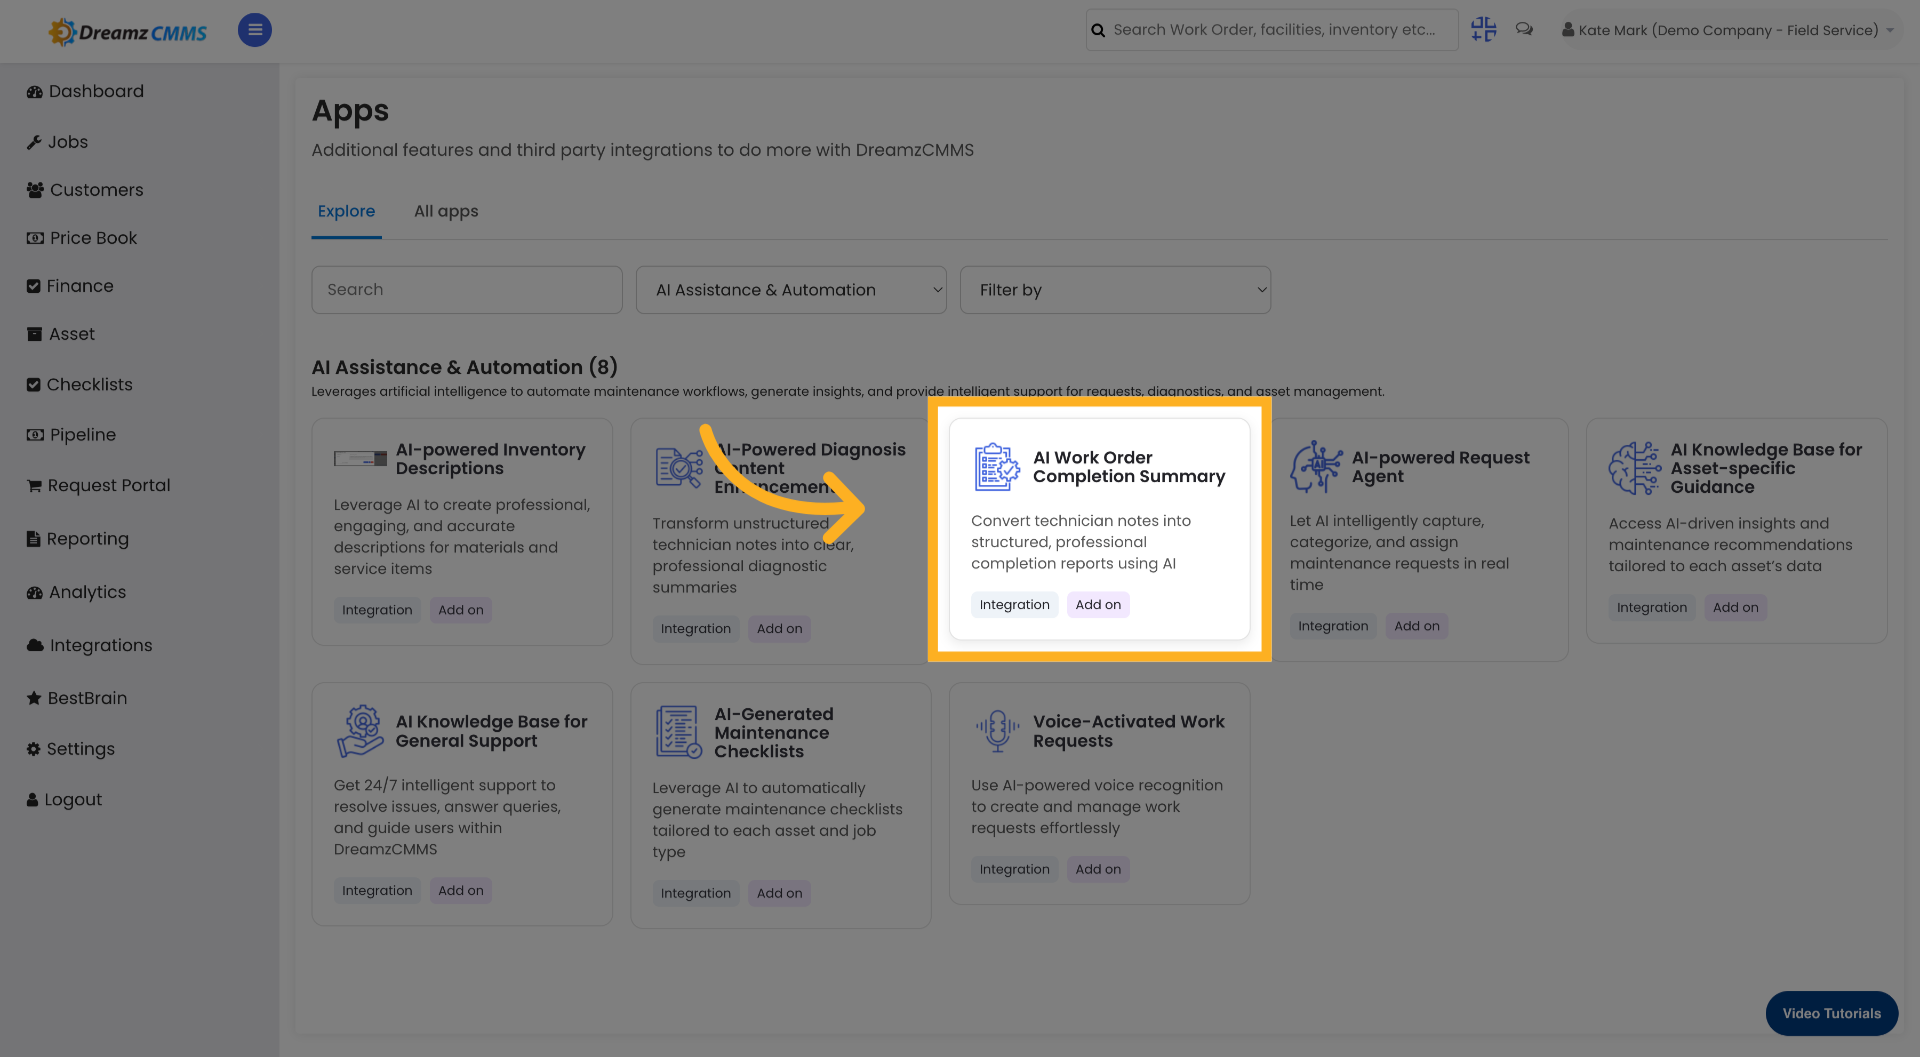Switch to the All apps tab

(446, 211)
